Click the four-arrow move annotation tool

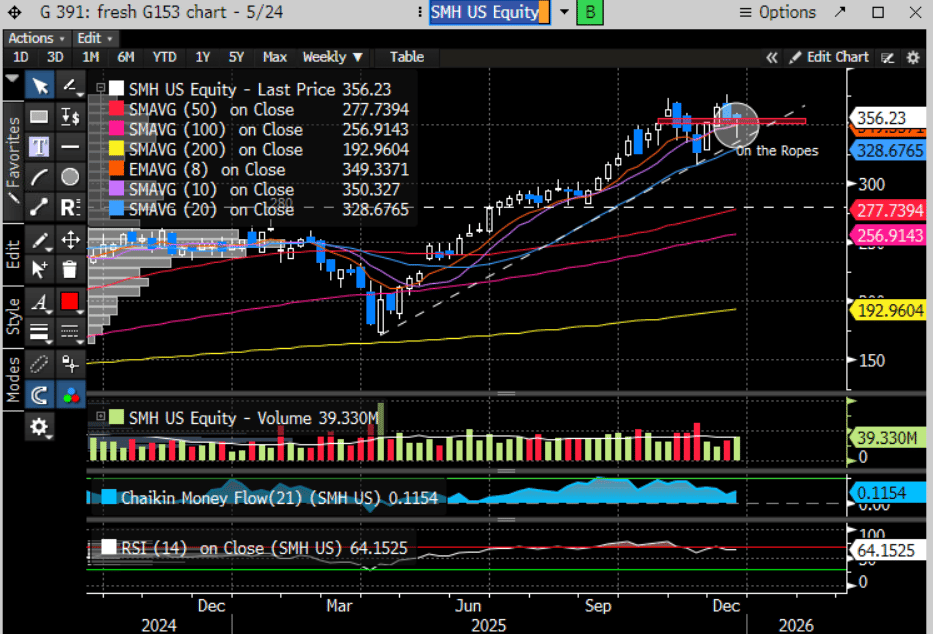71,240
